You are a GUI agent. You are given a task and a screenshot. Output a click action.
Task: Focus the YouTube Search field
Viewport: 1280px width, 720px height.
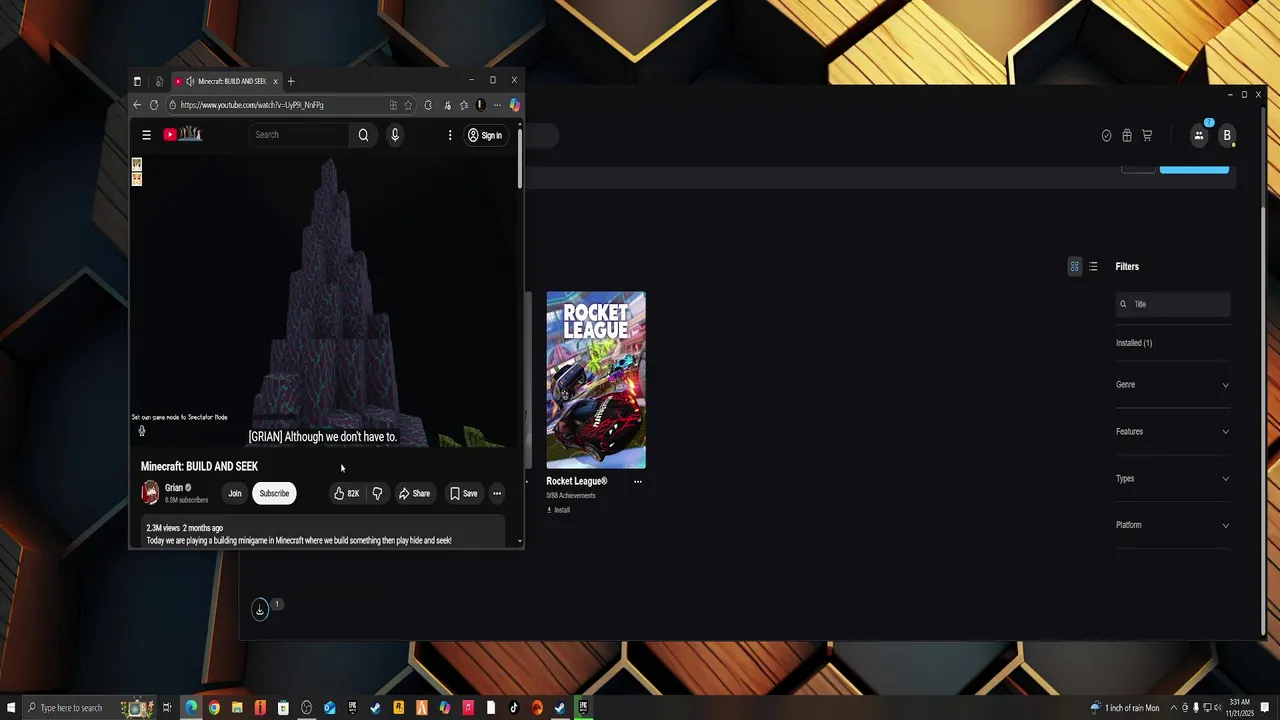point(300,135)
